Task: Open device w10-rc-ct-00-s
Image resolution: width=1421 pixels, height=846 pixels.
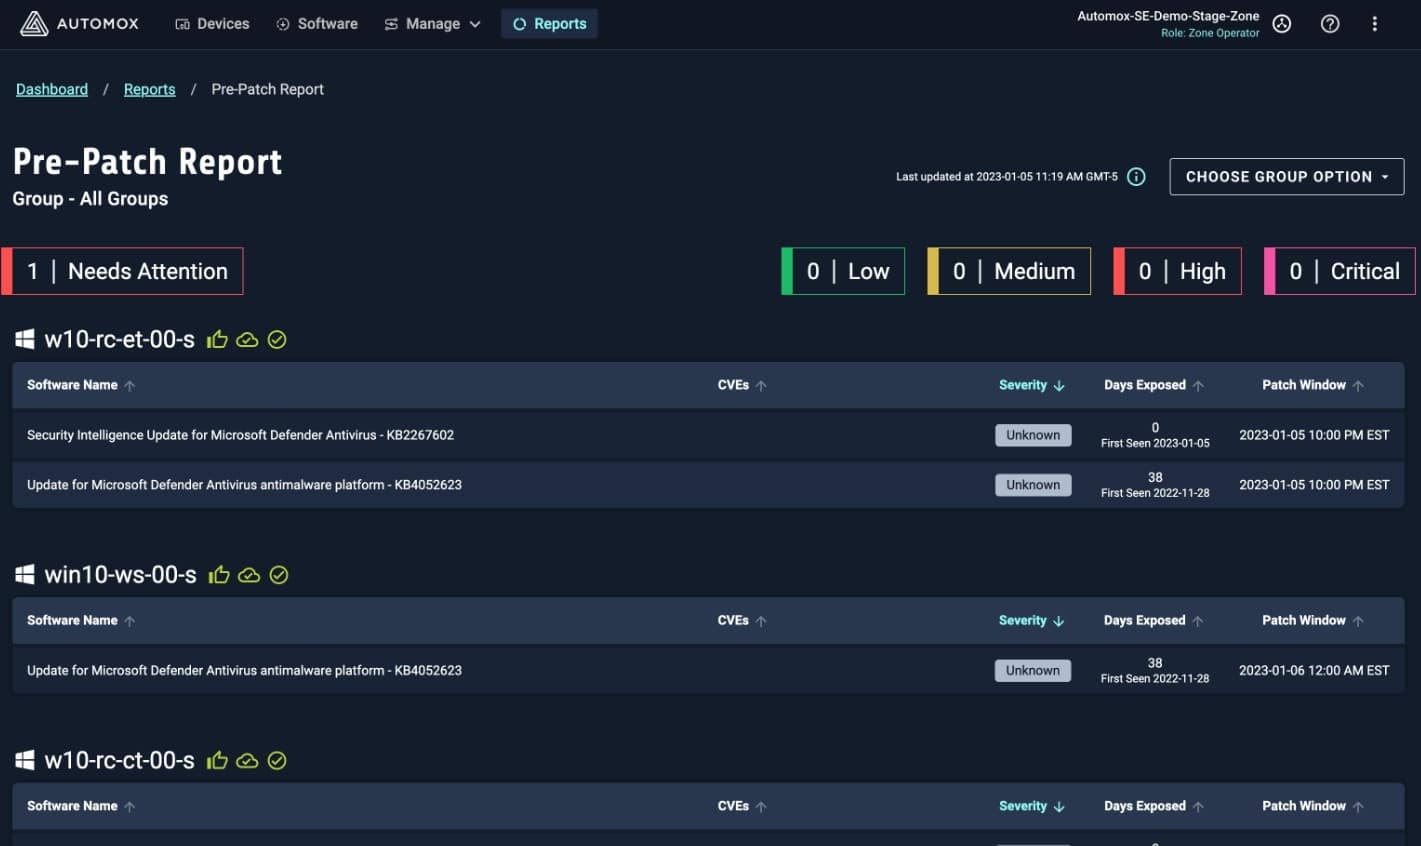Action: click(120, 761)
